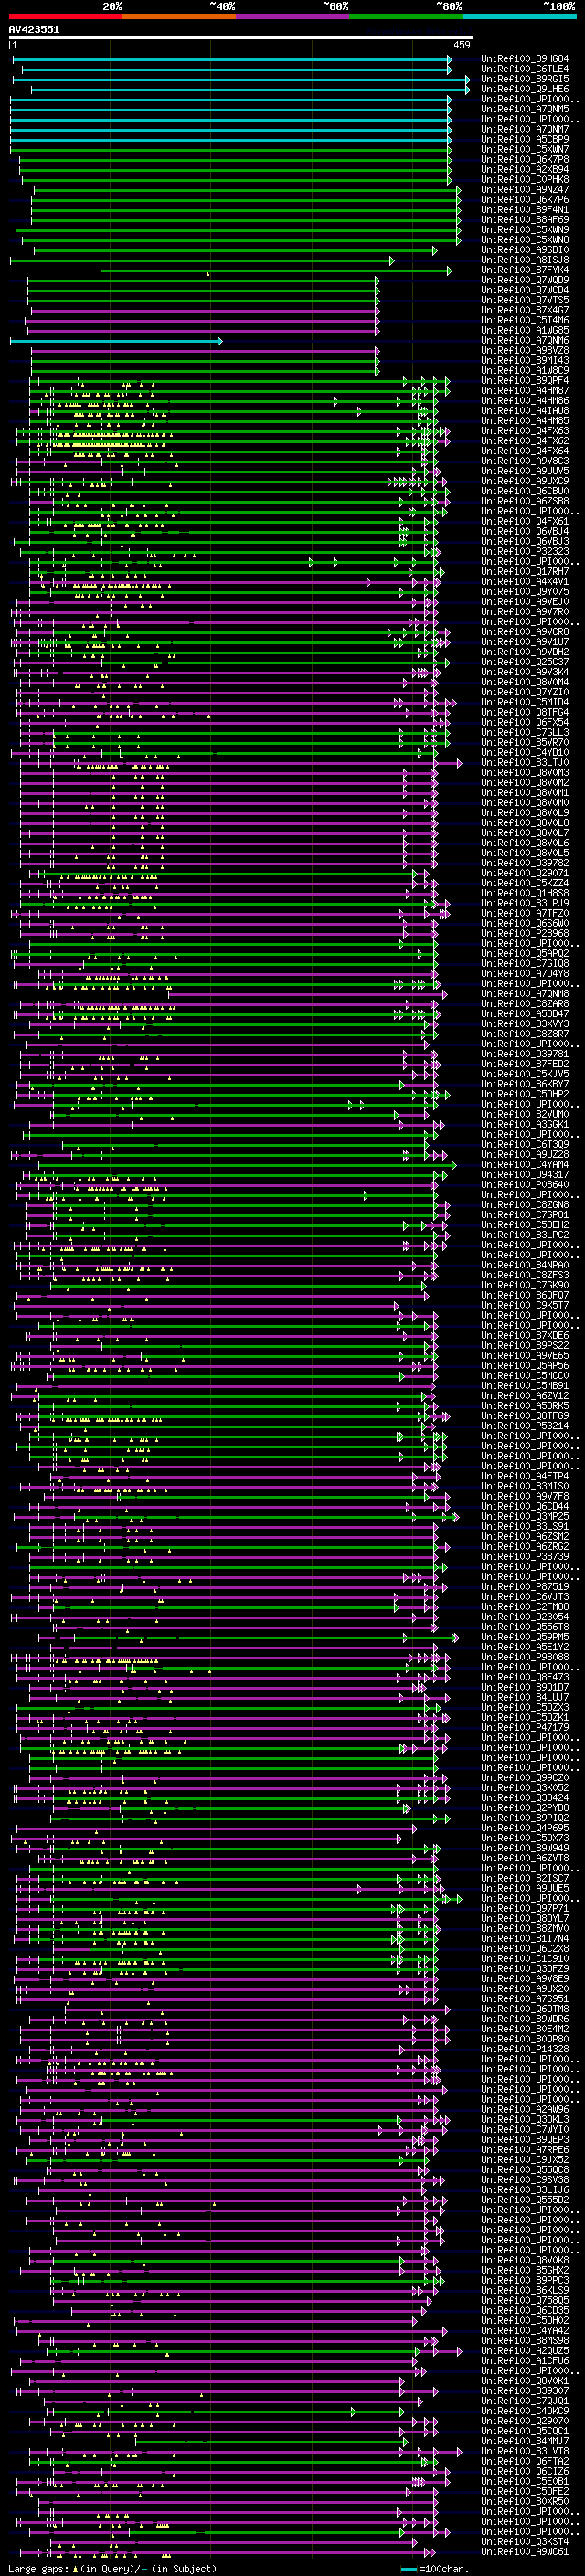Select the UniRef100_A7QNM5 label
Viewport: 585px width, 2576px height.
(x=525, y=109)
